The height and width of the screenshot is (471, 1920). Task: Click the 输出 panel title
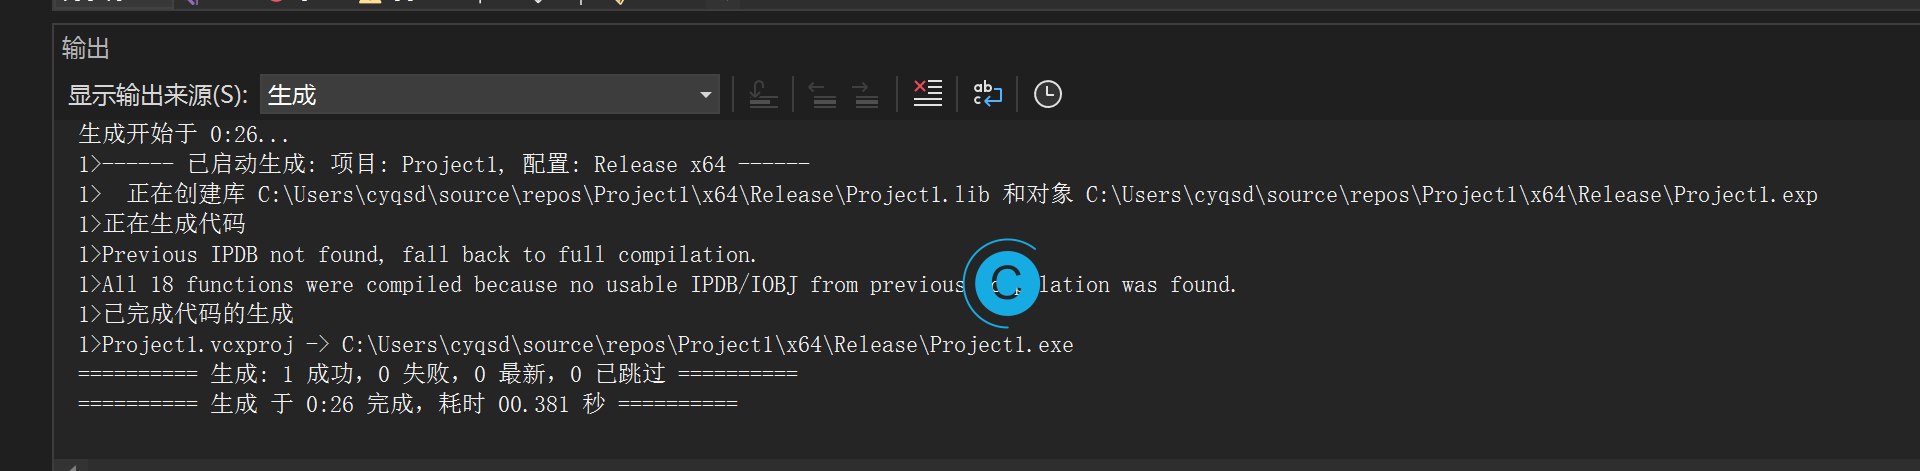(x=86, y=48)
